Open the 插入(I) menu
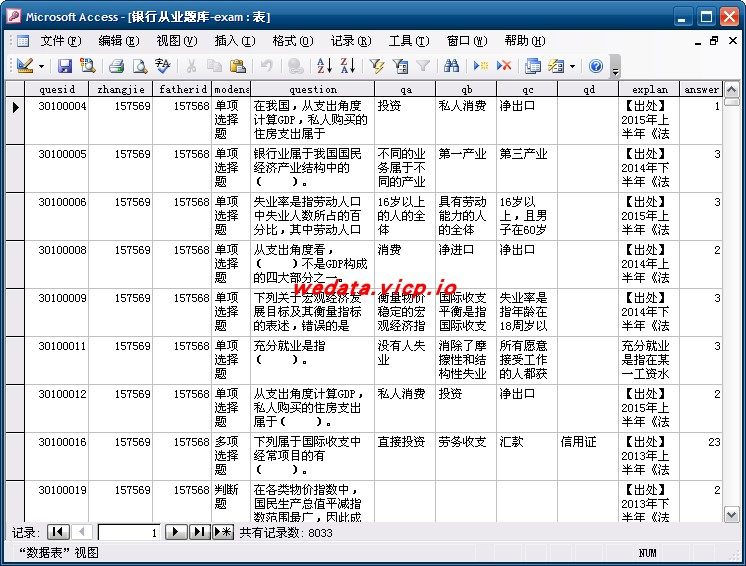The height and width of the screenshot is (566, 746). 235,41
